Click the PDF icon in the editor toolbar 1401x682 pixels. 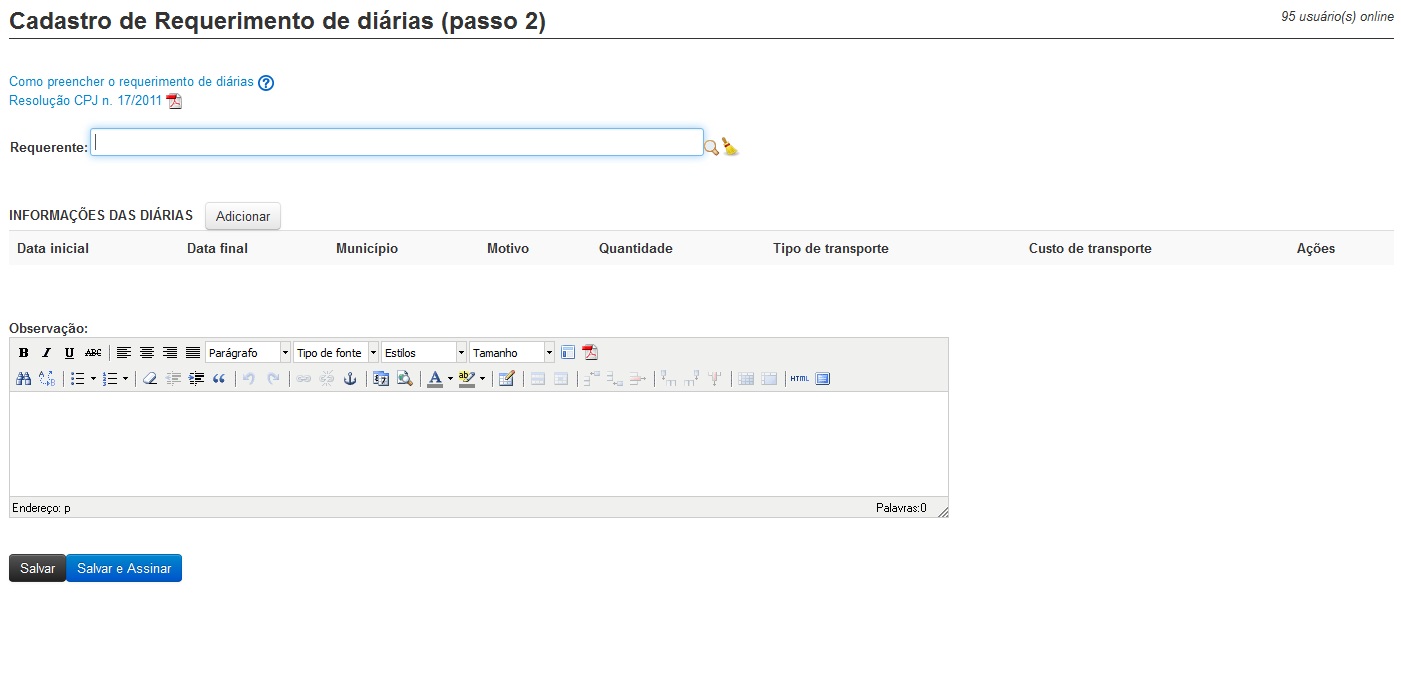click(x=590, y=353)
